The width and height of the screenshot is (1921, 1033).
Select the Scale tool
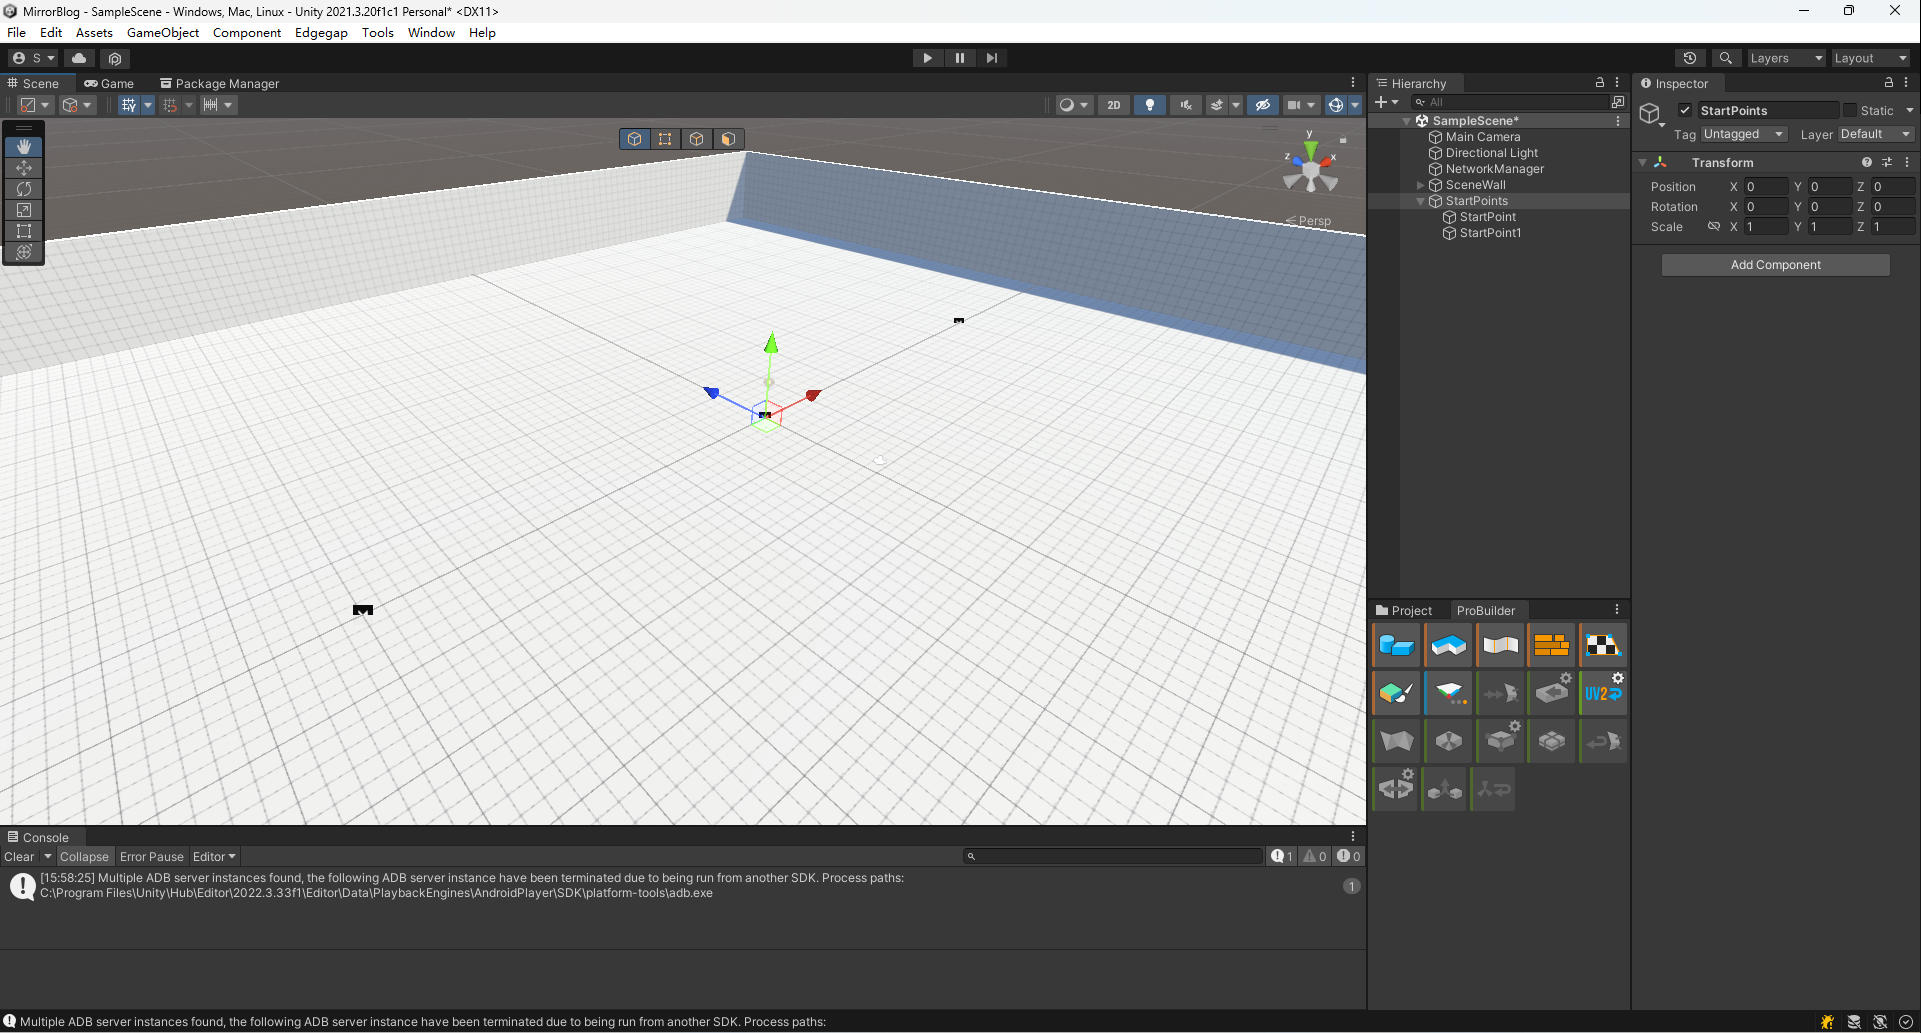coord(24,210)
